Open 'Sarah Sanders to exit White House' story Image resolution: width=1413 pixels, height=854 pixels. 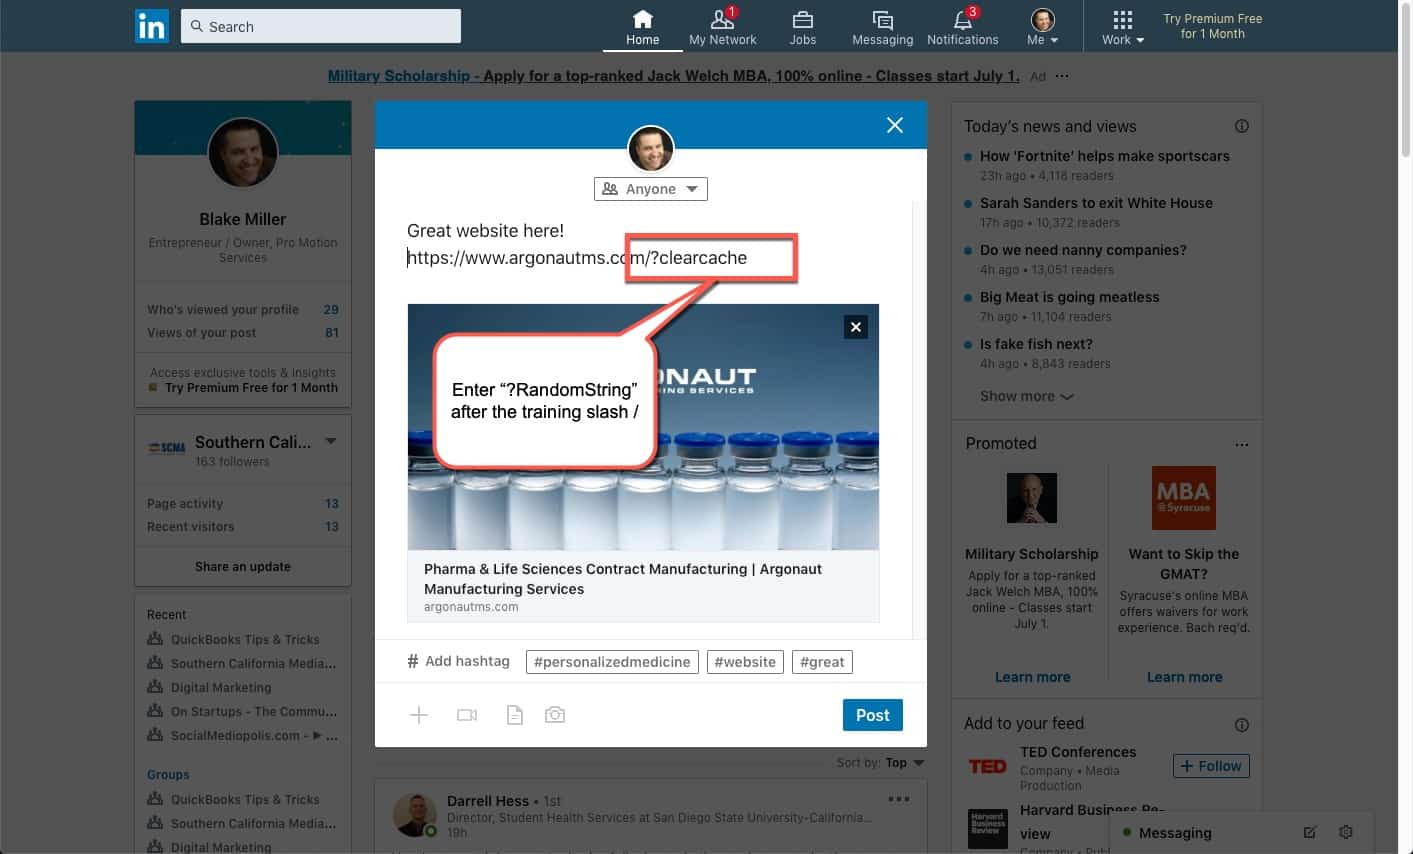[x=1096, y=203]
